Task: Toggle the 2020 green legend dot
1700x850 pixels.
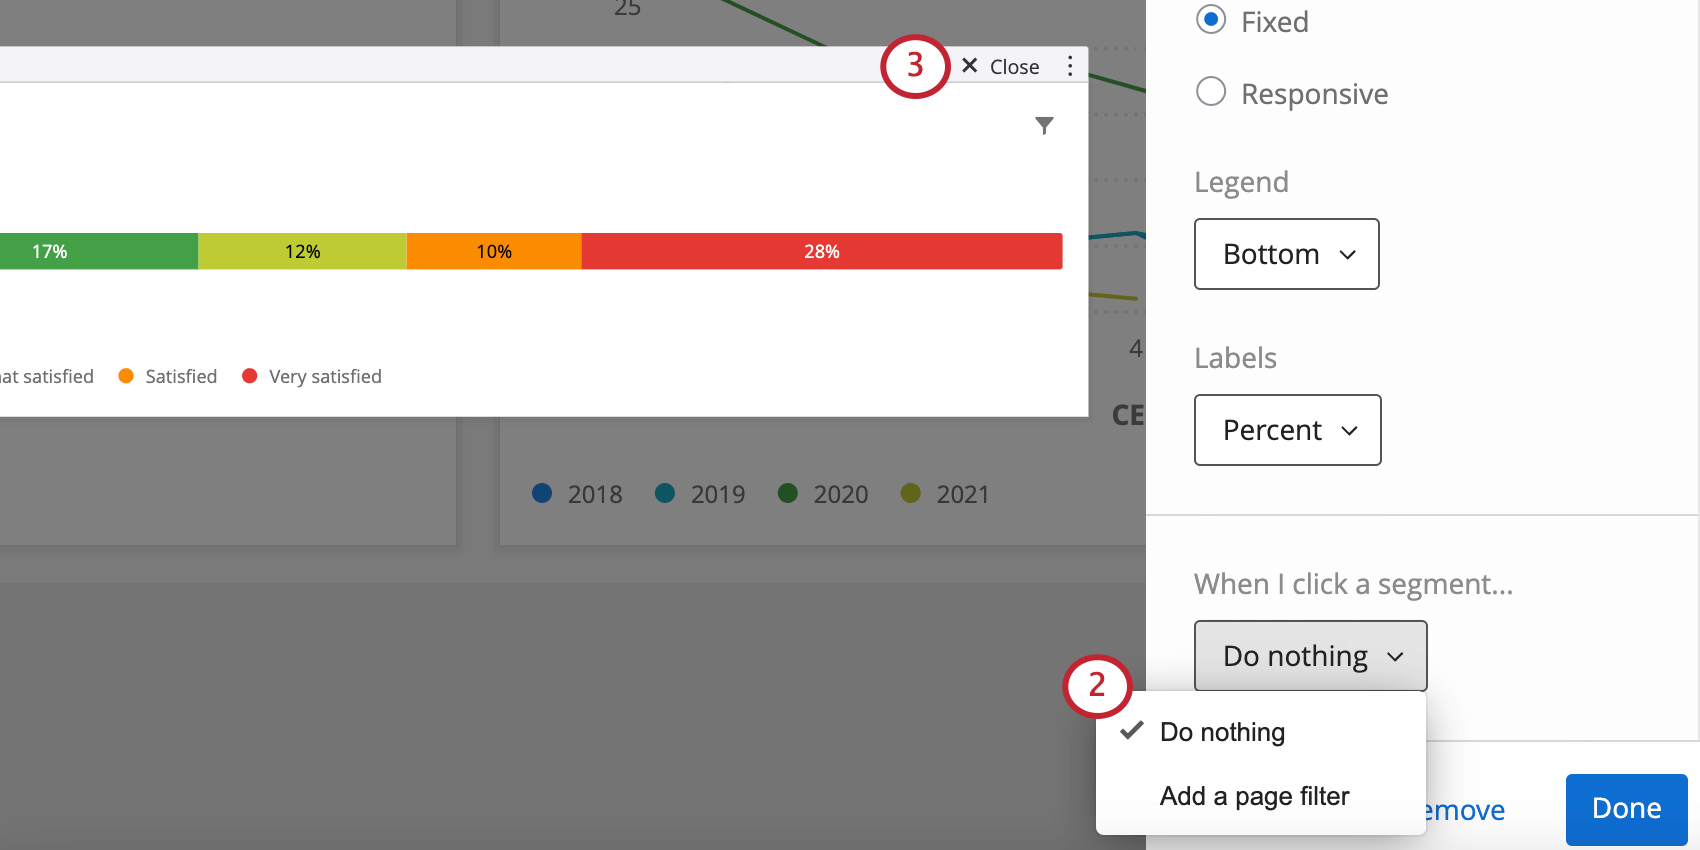Action: tap(787, 494)
